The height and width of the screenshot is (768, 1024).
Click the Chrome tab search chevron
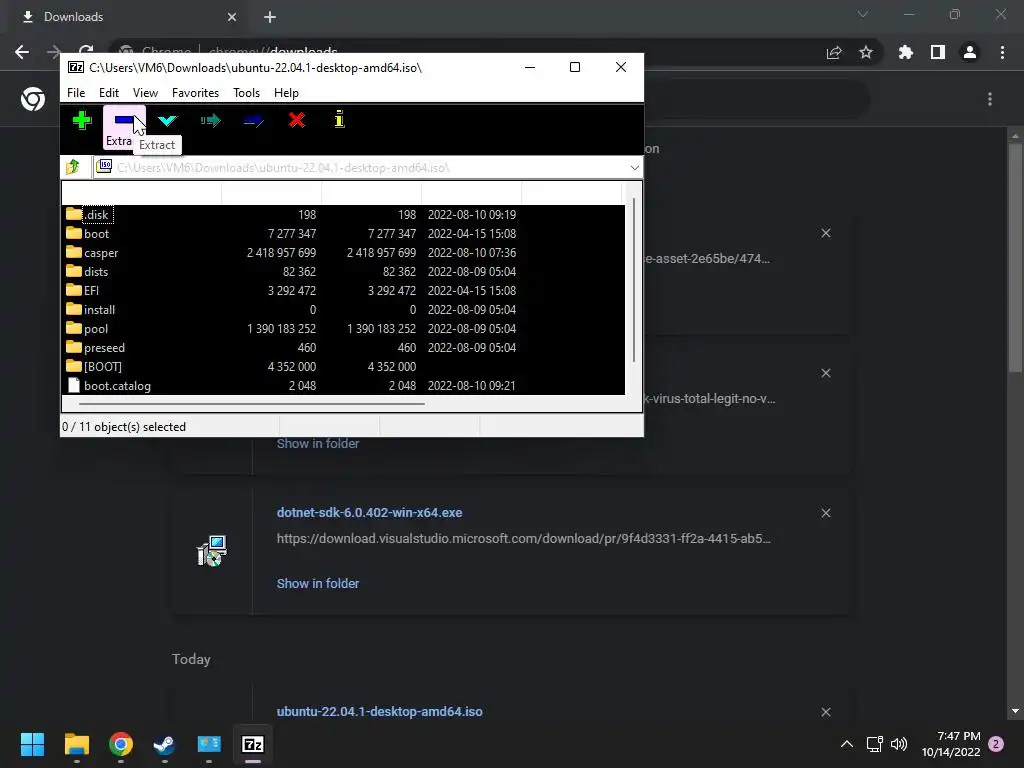[x=863, y=14]
